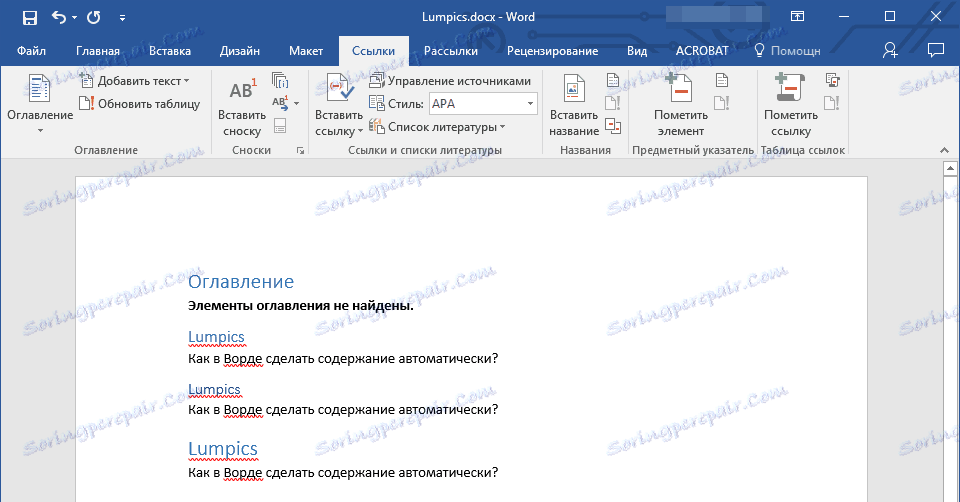Switch to the Вид tab

[x=637, y=51]
